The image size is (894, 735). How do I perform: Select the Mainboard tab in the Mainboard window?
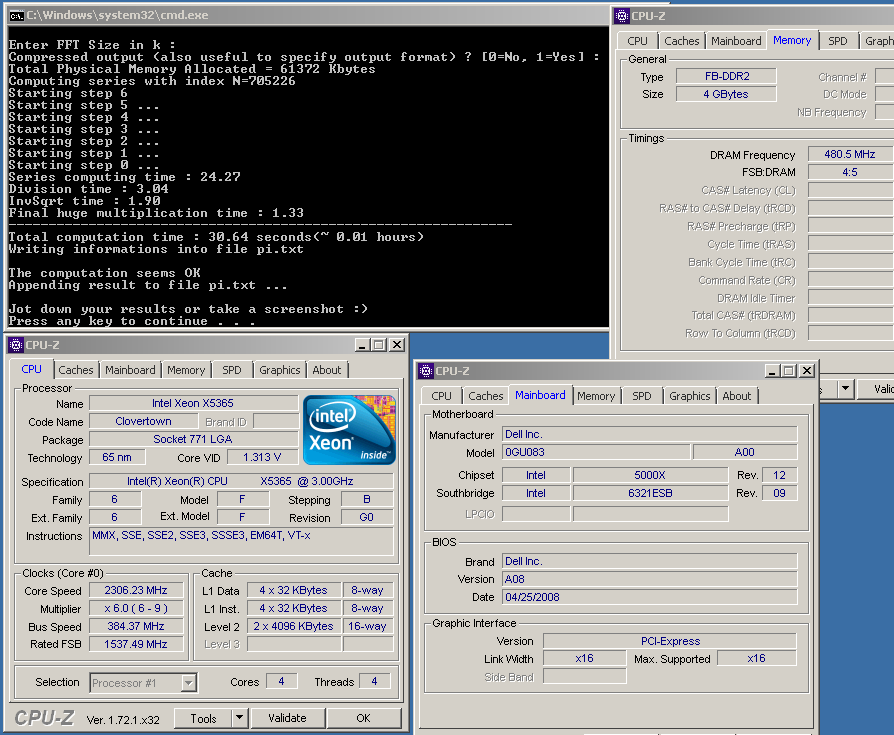point(541,395)
